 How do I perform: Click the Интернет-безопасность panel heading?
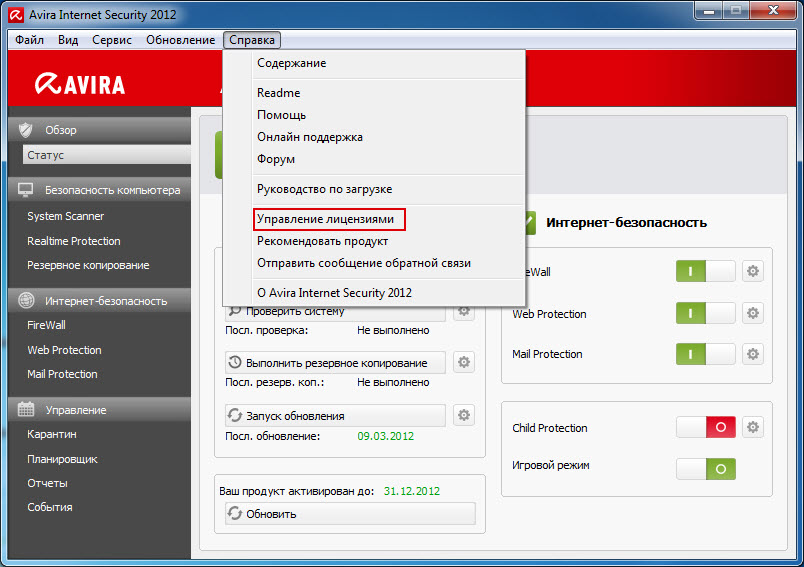tap(626, 222)
